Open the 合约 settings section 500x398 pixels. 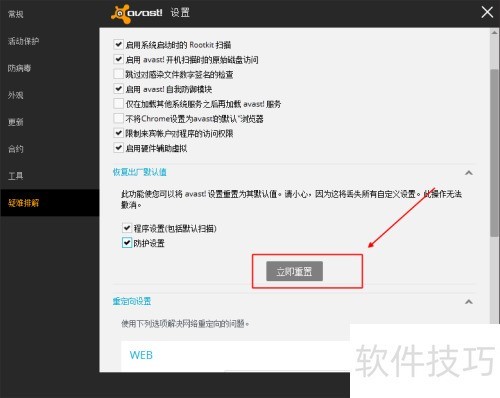point(16,149)
